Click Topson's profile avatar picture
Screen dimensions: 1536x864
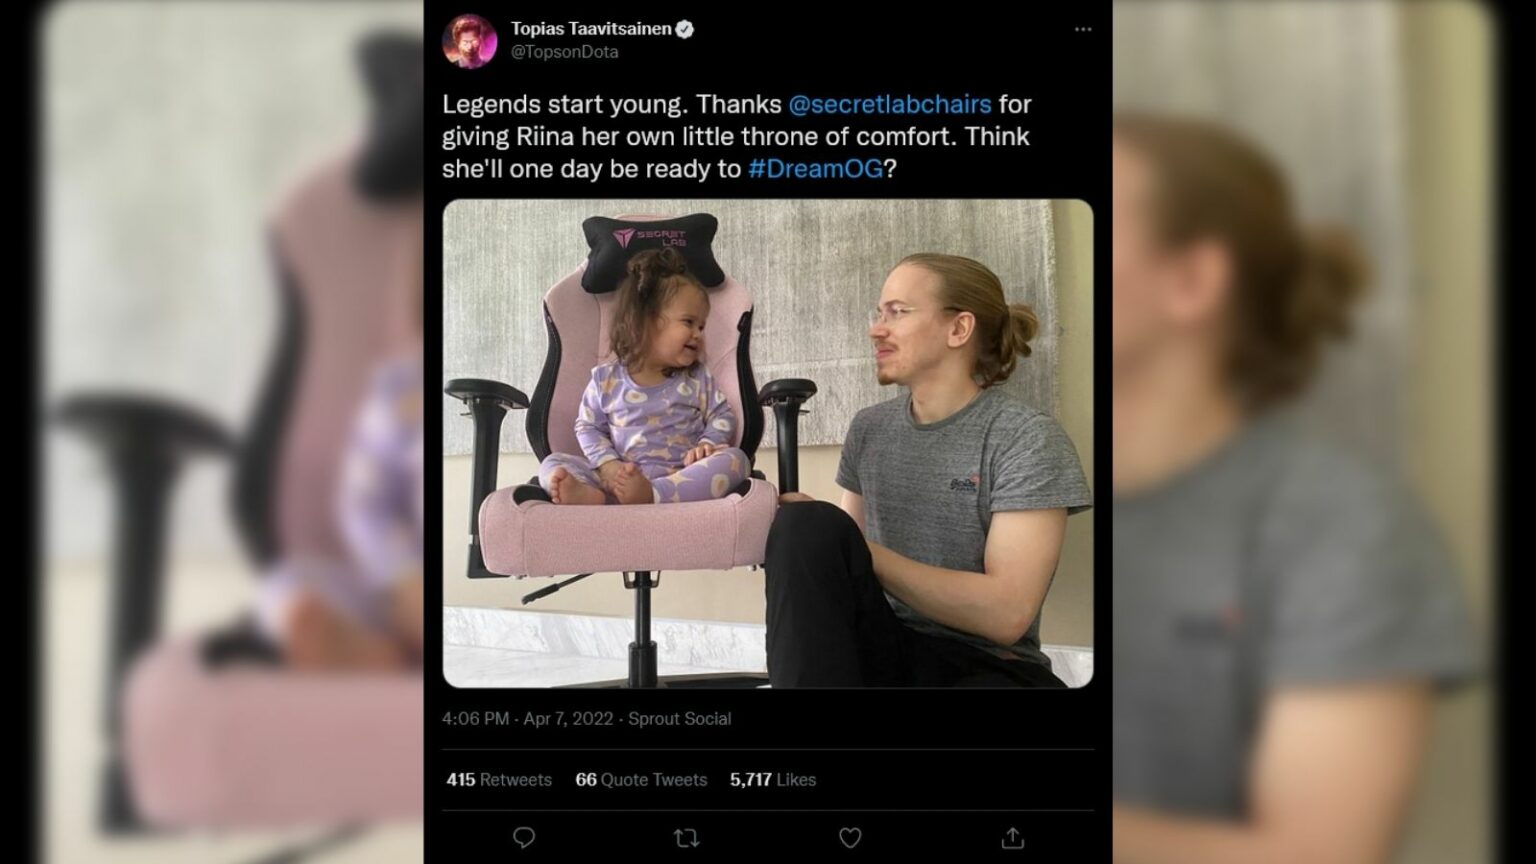click(x=469, y=41)
